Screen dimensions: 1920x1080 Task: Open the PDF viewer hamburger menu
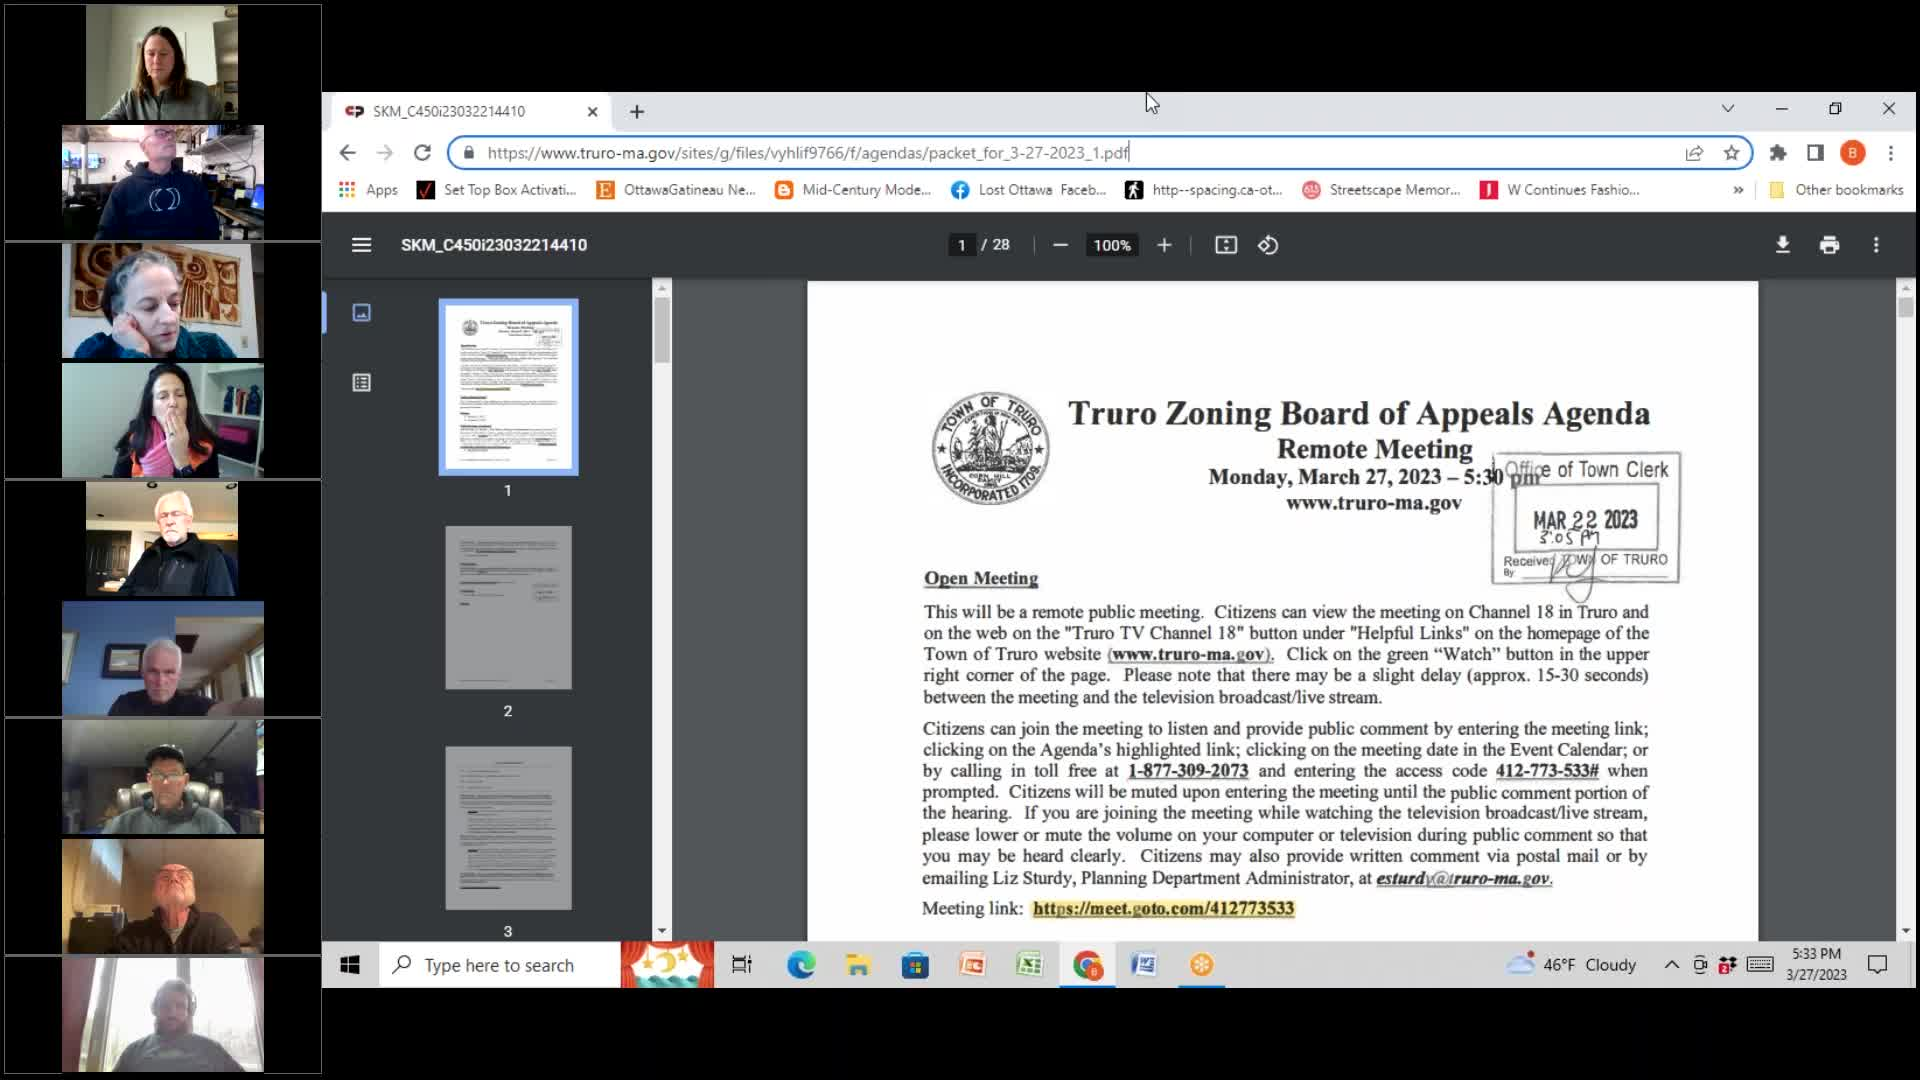coord(361,245)
